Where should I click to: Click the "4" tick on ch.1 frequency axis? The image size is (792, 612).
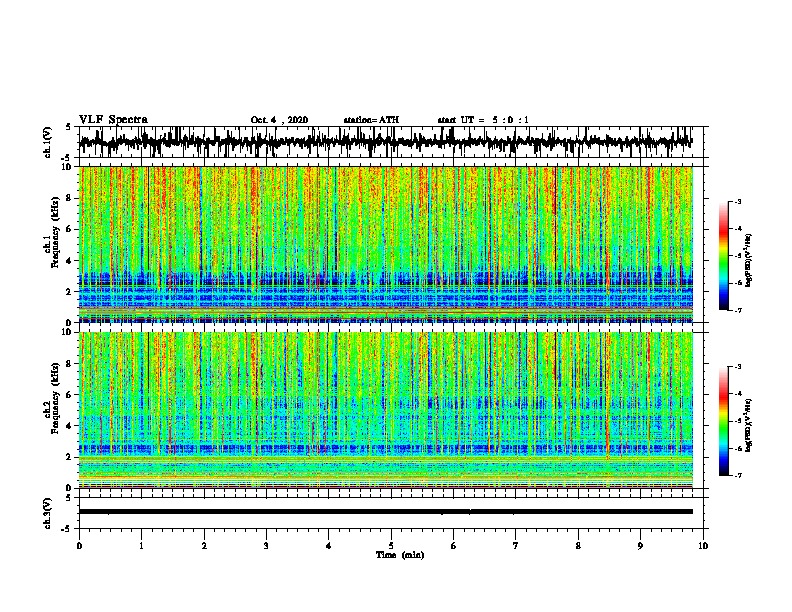pos(69,261)
